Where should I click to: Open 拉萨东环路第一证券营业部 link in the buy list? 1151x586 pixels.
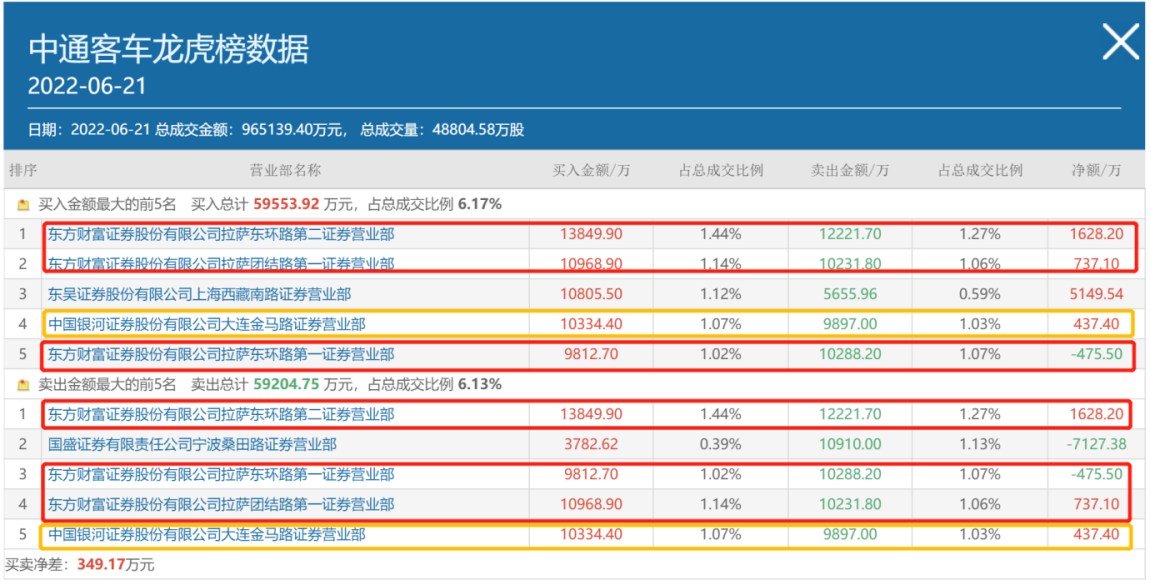221,354
